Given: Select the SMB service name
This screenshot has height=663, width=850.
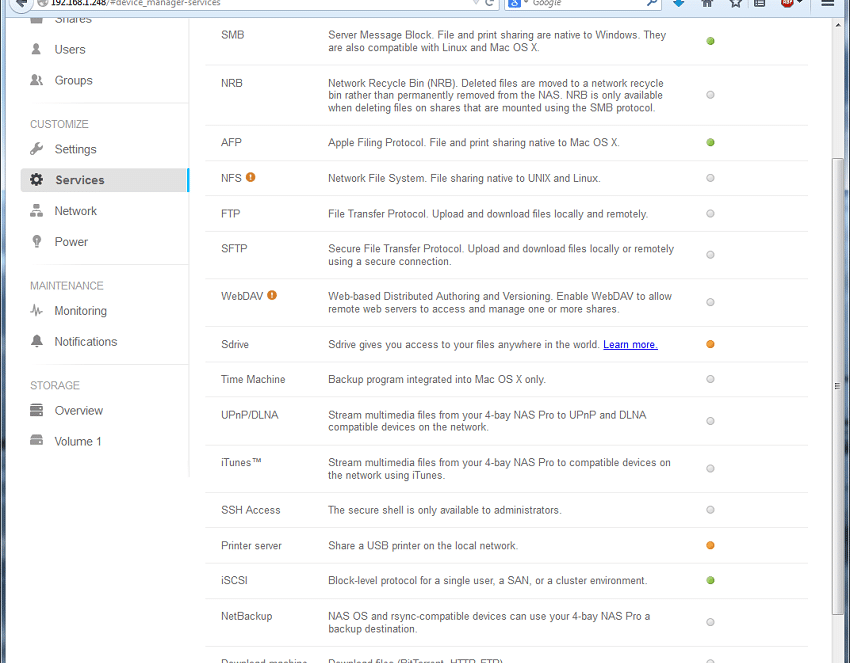Looking at the screenshot, I should [233, 35].
